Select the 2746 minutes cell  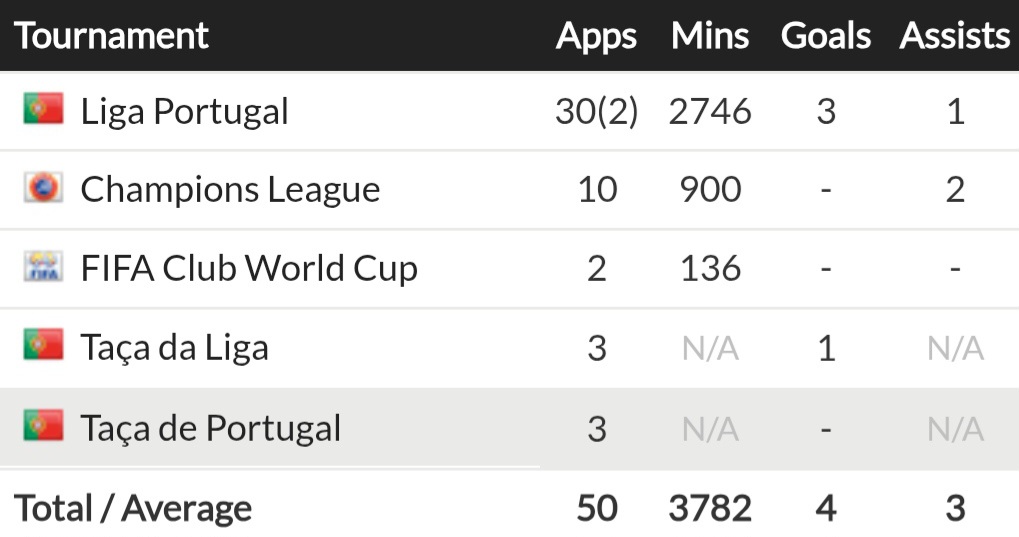tap(710, 111)
